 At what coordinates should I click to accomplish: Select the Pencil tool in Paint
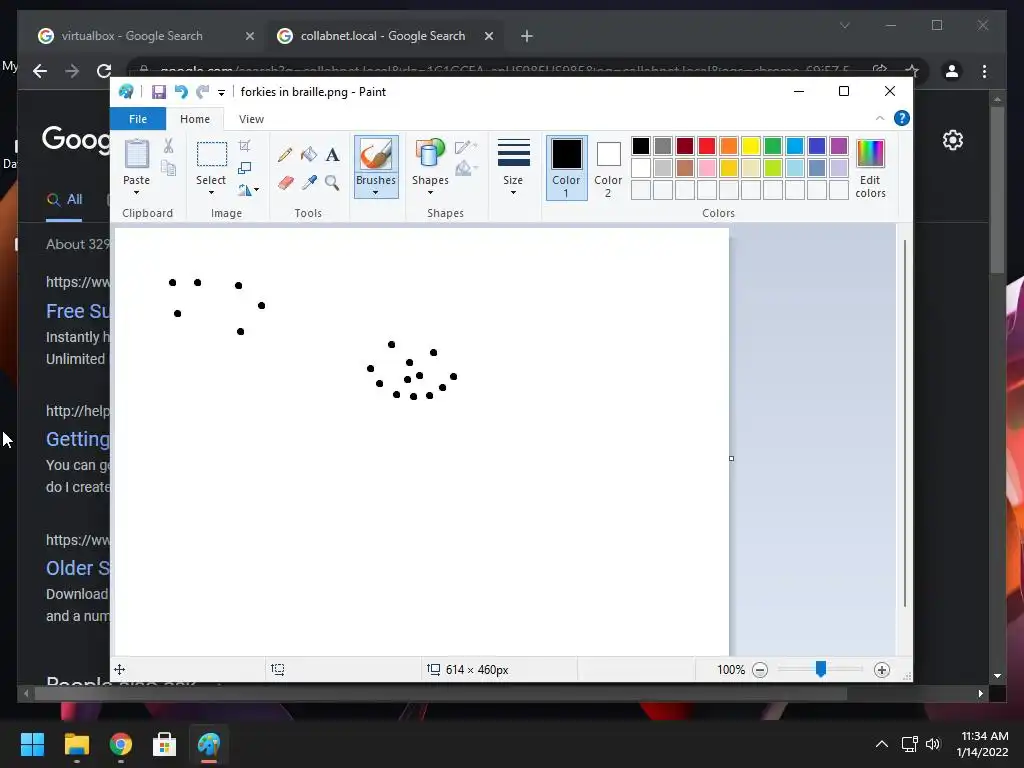(x=285, y=154)
